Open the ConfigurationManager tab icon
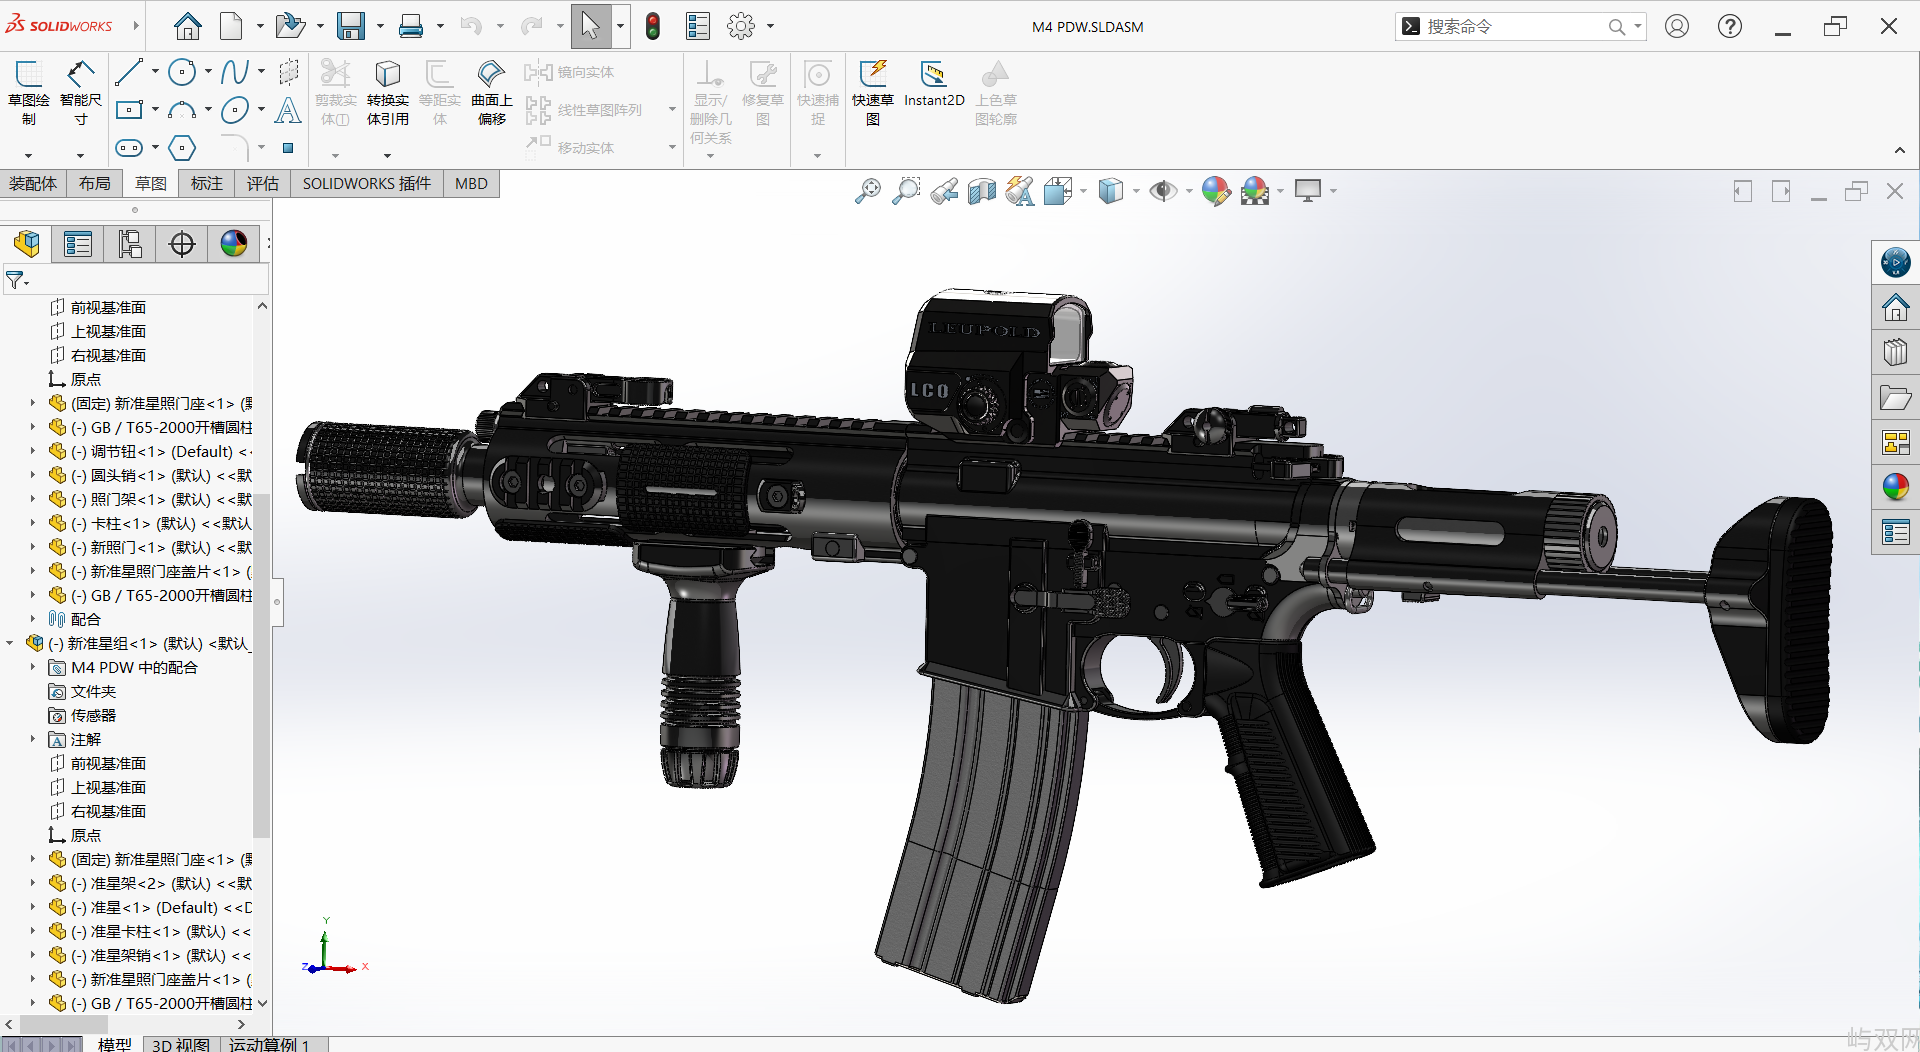Viewport: 1920px width, 1052px height. point(130,244)
